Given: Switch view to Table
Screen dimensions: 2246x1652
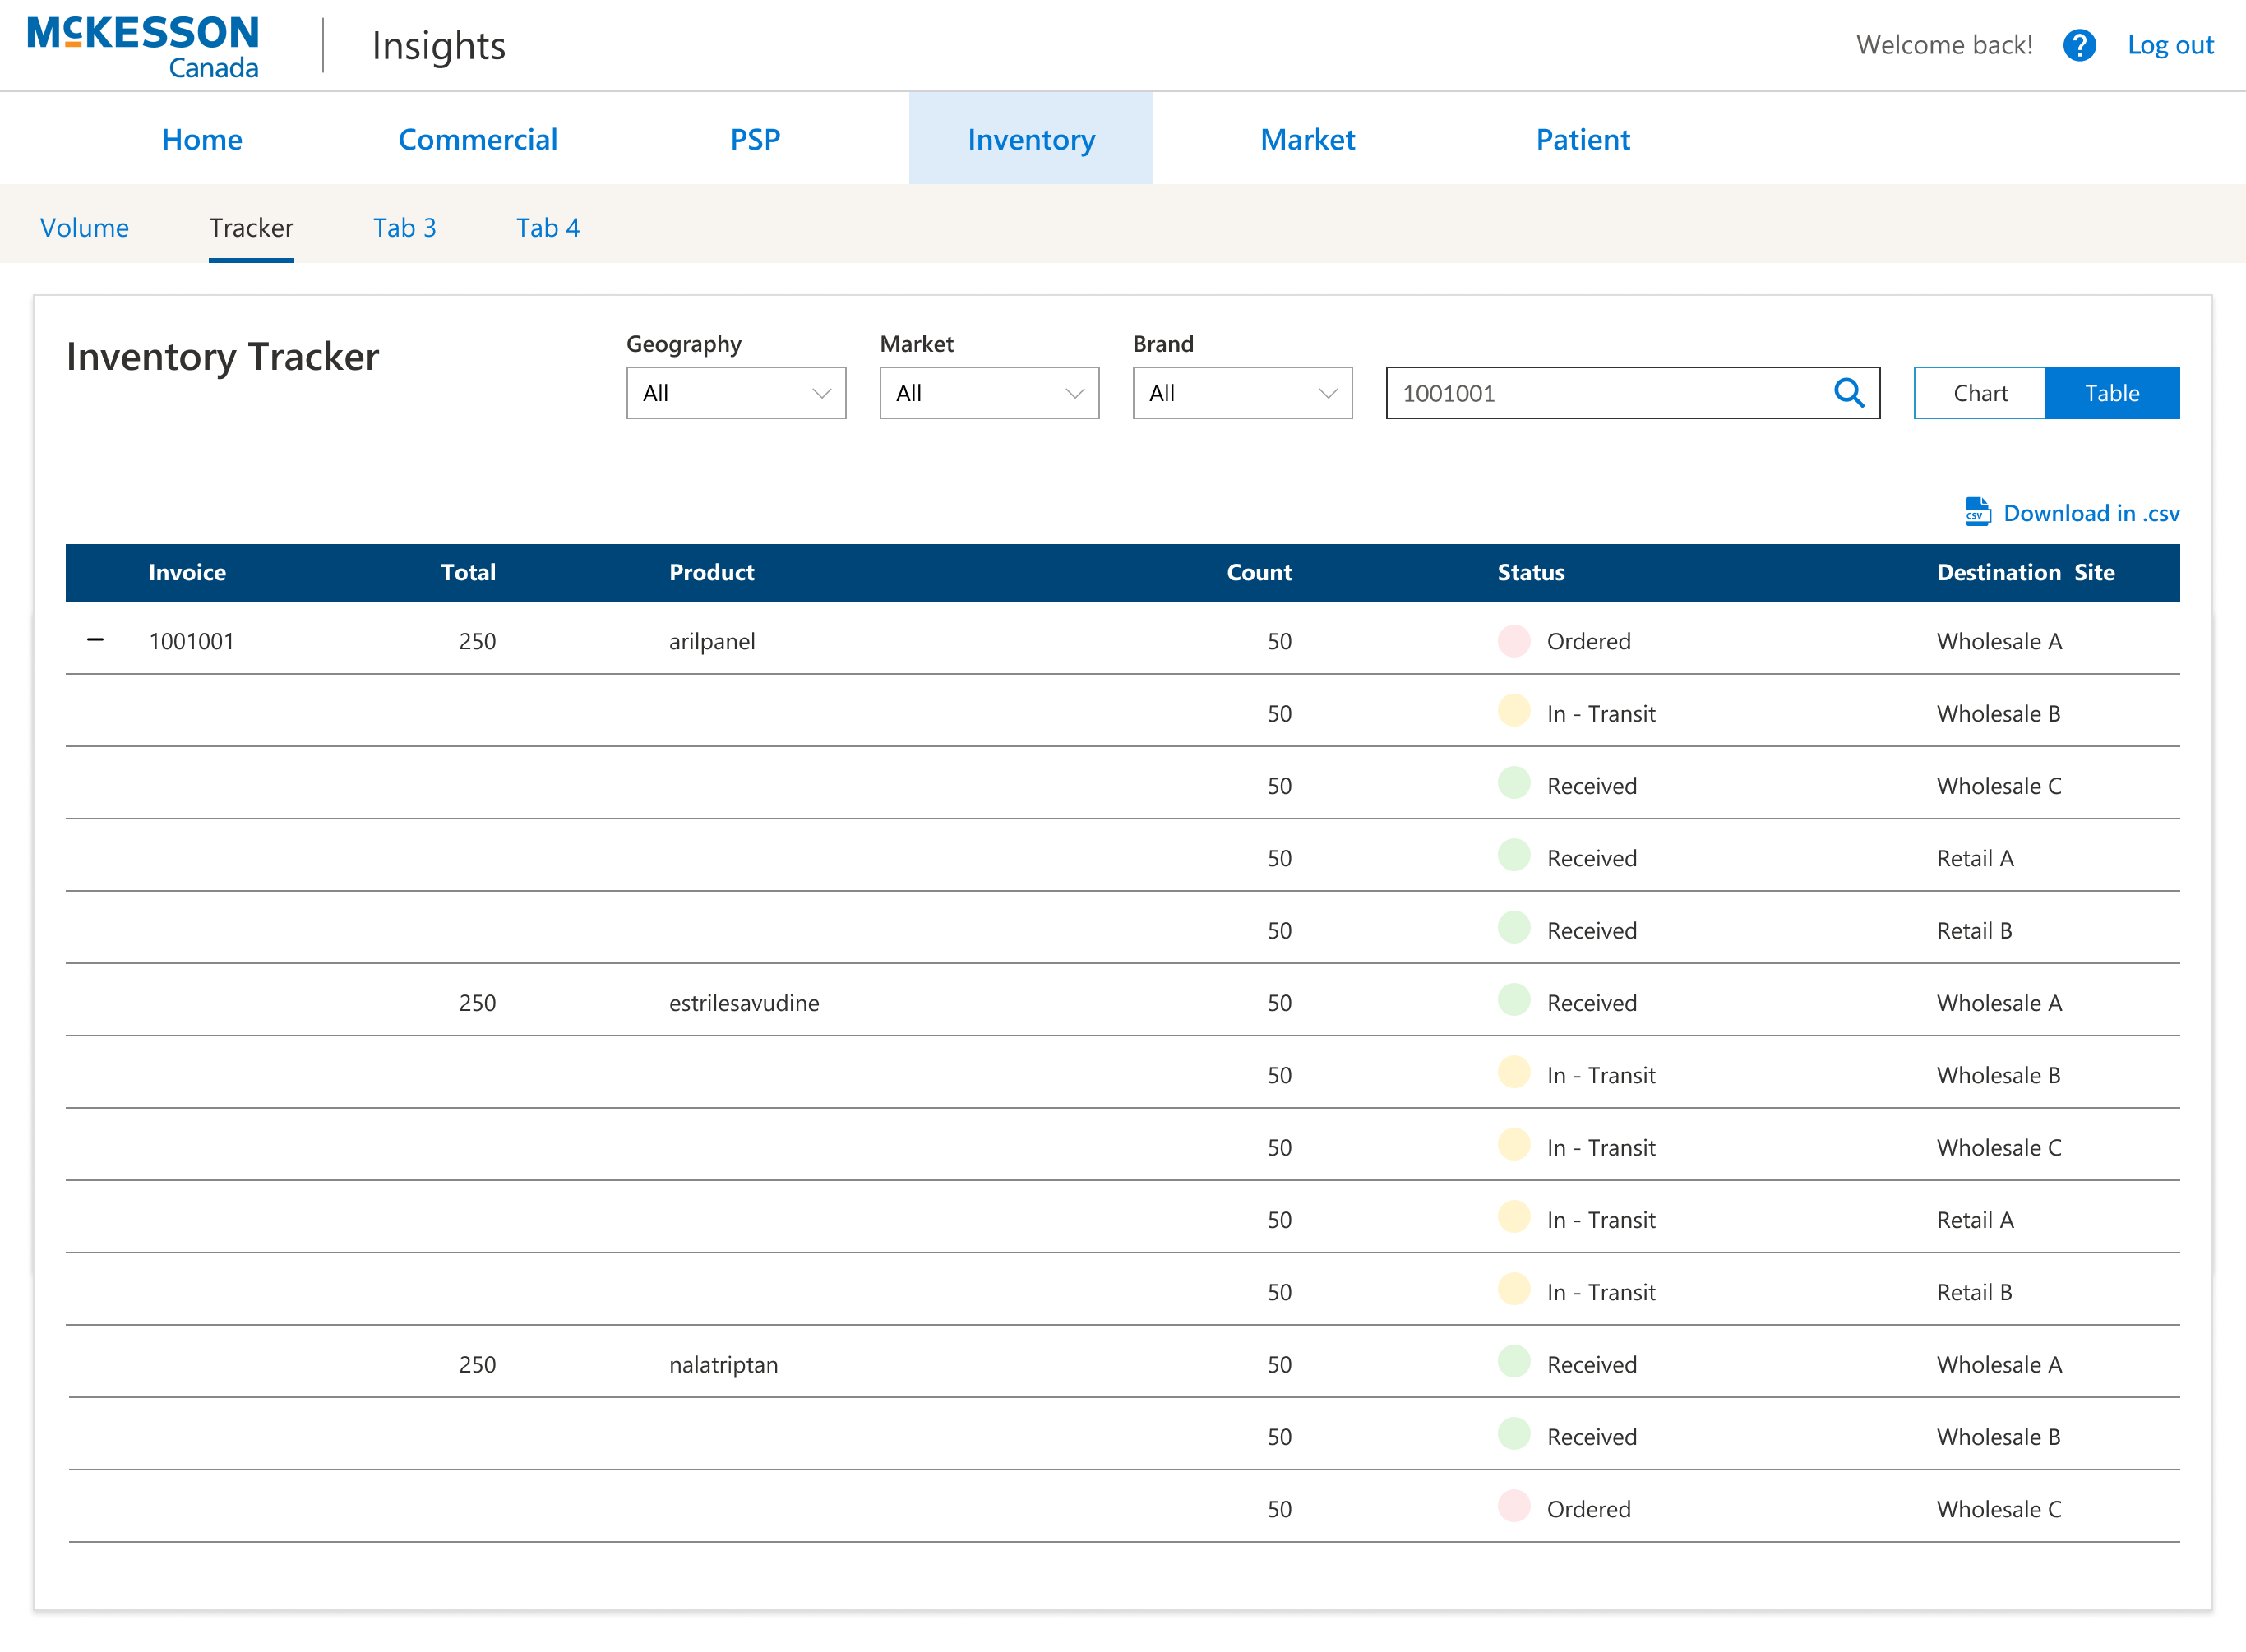Looking at the screenshot, I should (2112, 393).
